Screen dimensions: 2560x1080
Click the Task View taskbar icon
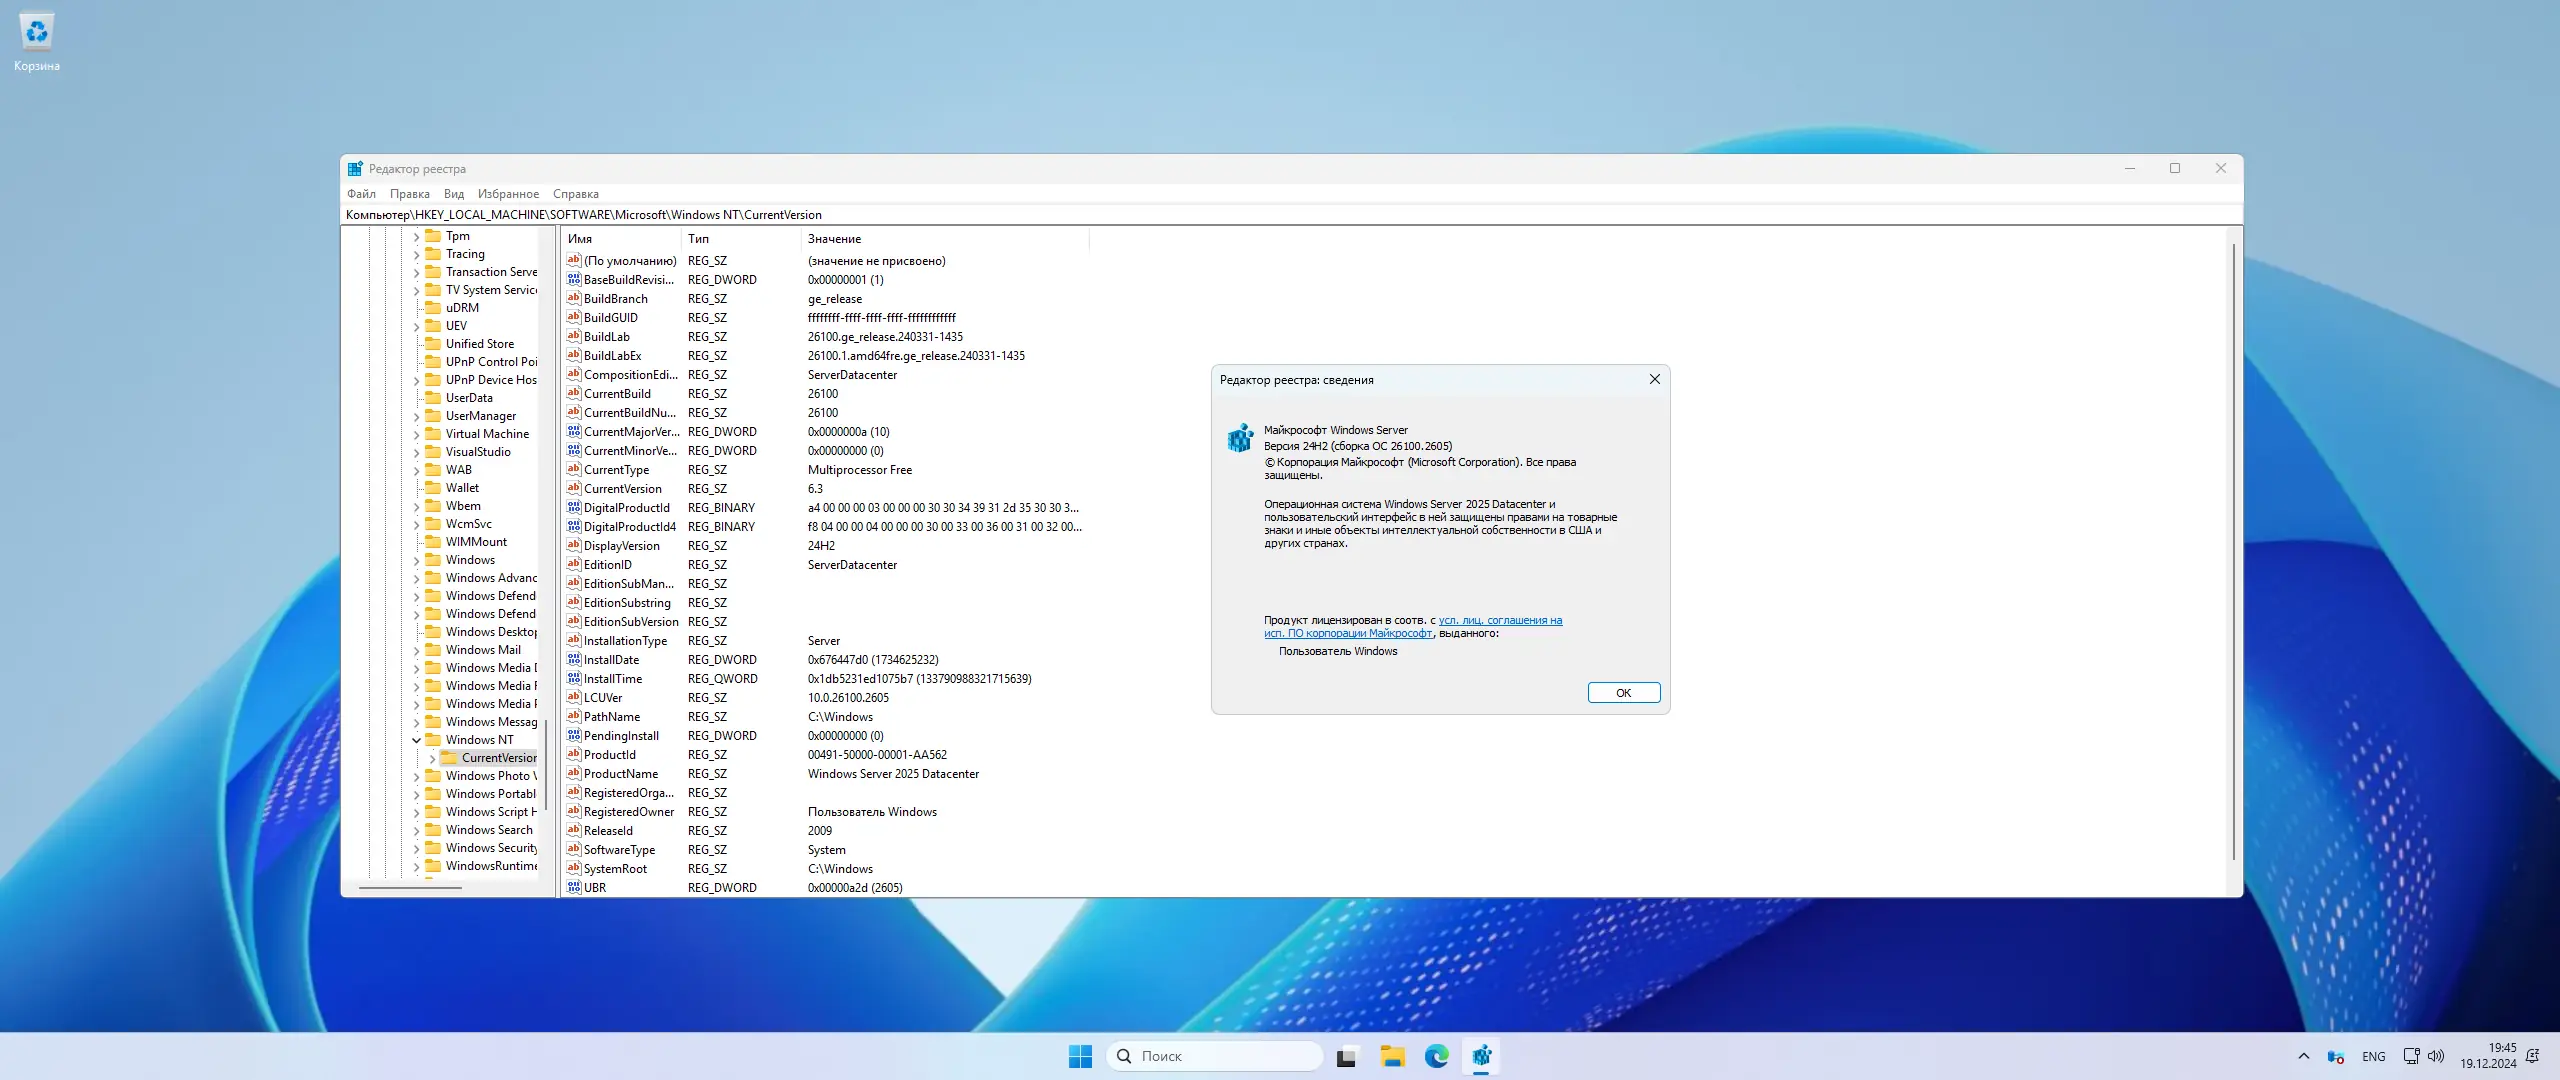pos(1347,1056)
